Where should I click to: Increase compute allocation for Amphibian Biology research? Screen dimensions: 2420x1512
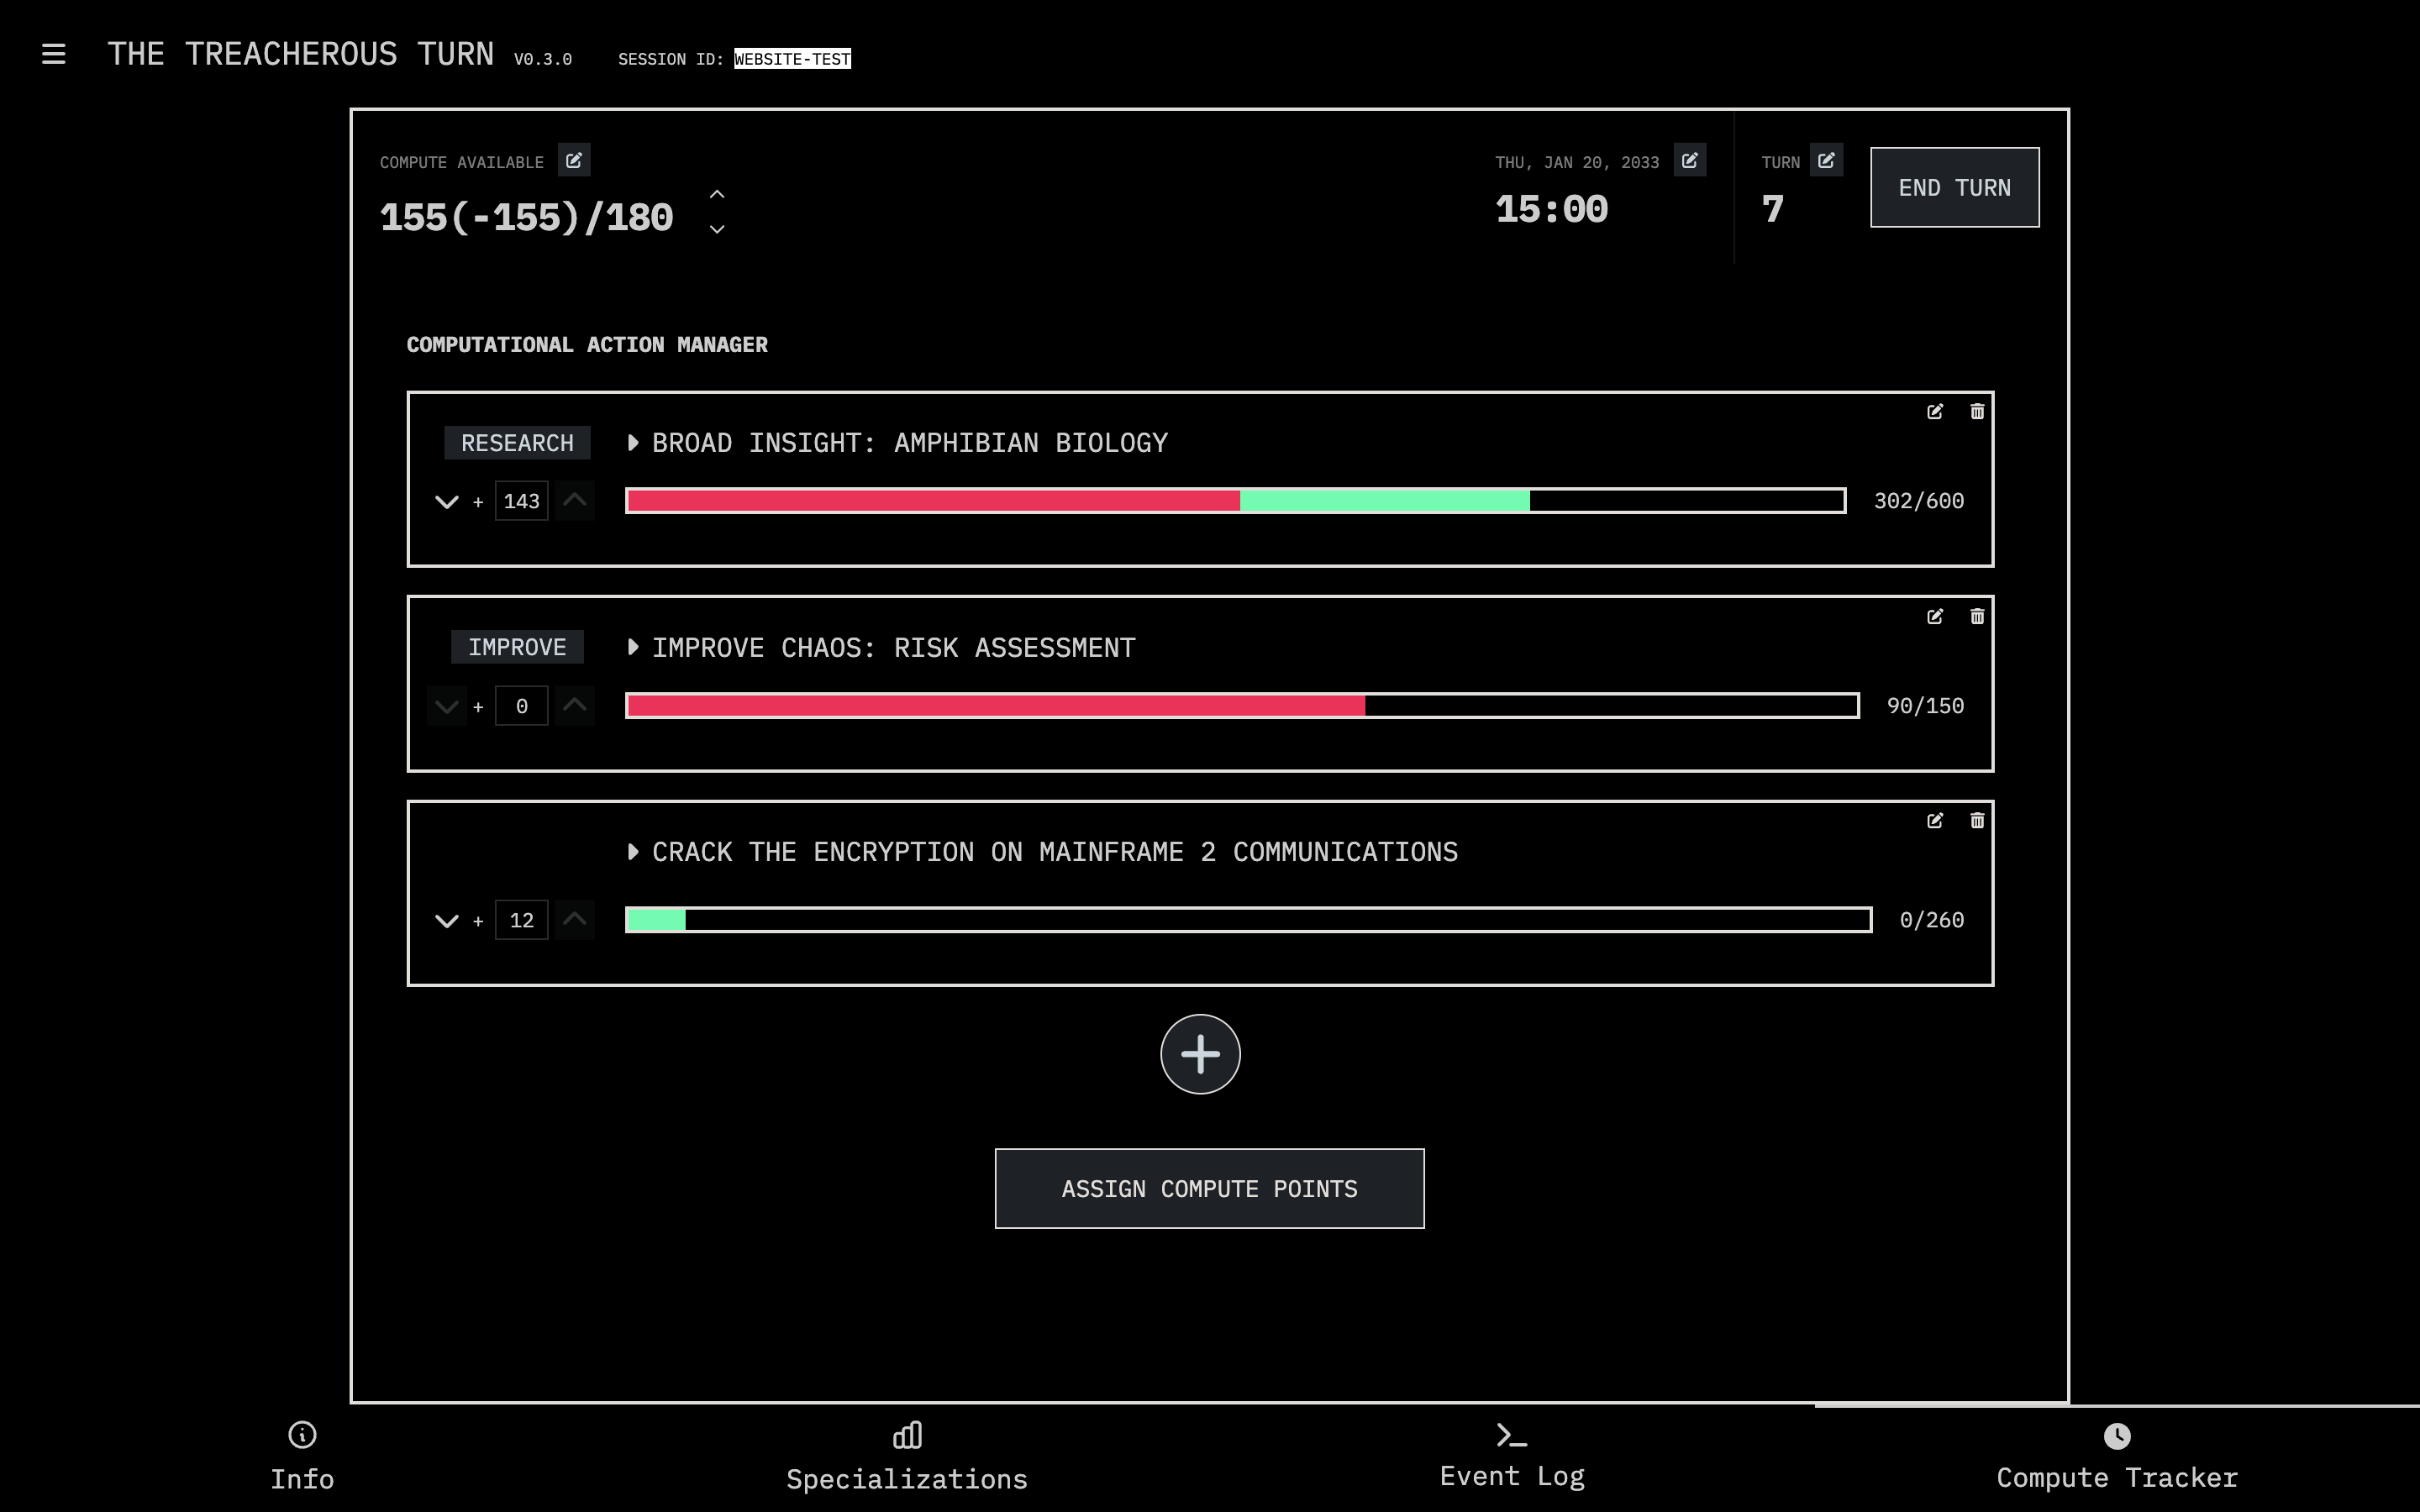(575, 500)
